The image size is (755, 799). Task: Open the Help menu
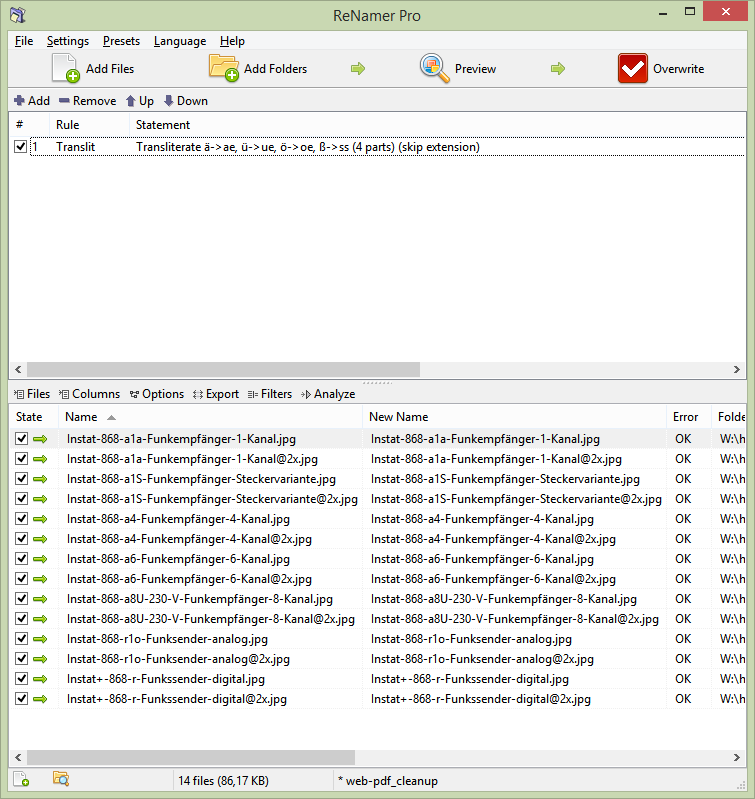click(232, 41)
